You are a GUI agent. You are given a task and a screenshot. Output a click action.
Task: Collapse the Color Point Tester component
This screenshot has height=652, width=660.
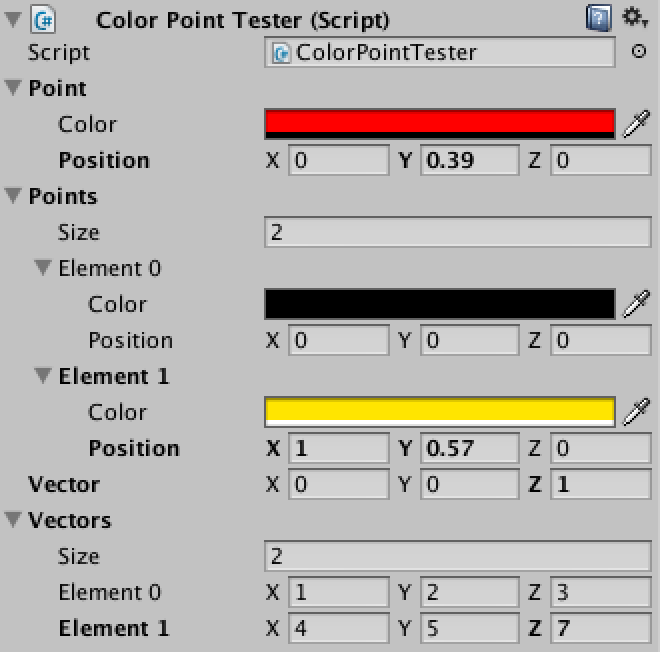click(x=13, y=19)
